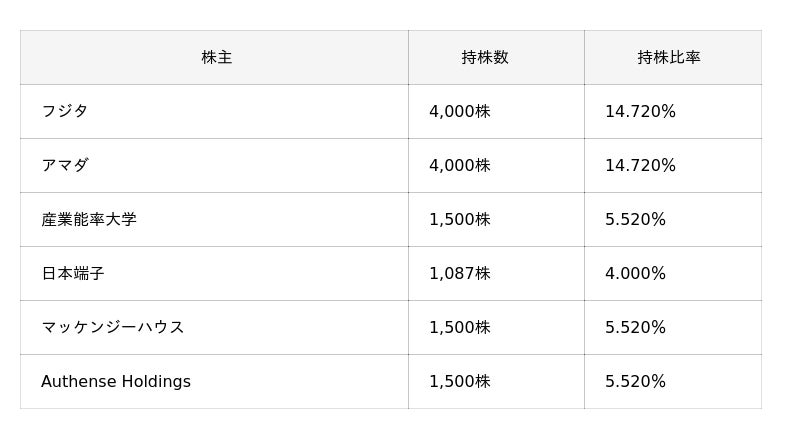Image resolution: width=800 pixels, height=439 pixels.
Task: Click the 持株数 column header
Action: click(485, 58)
